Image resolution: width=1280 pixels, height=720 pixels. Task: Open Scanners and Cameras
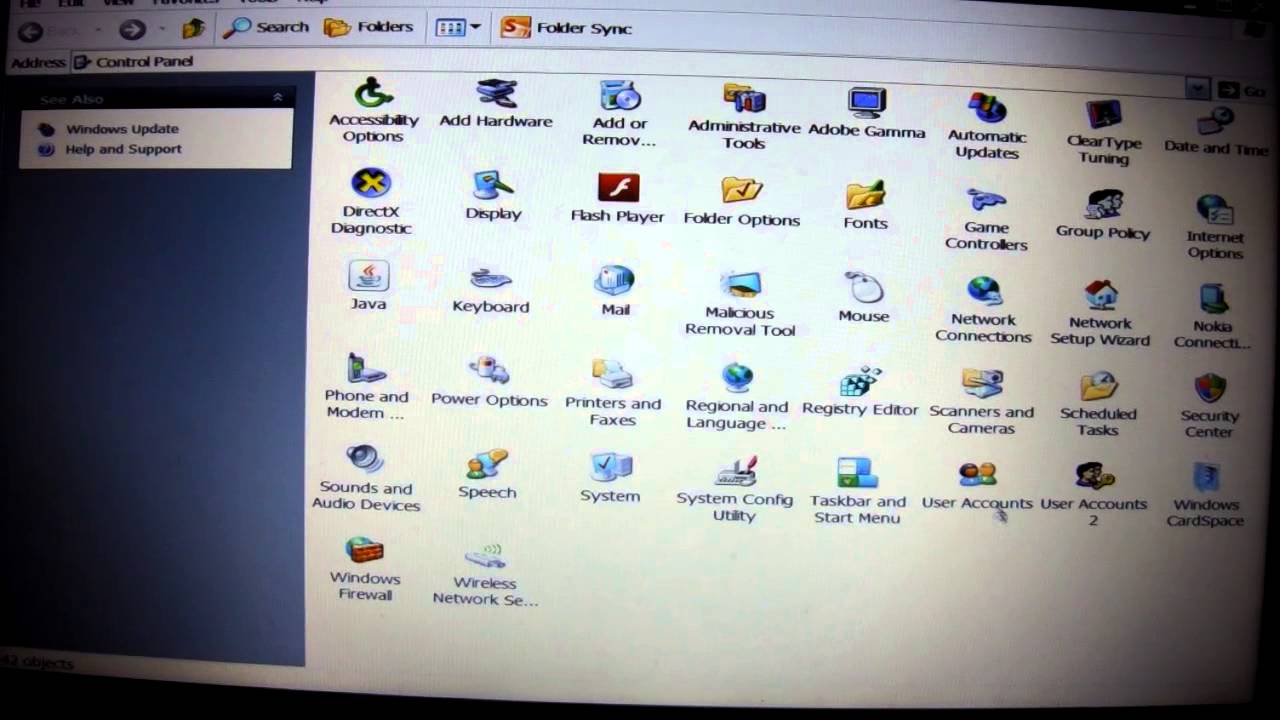click(981, 402)
